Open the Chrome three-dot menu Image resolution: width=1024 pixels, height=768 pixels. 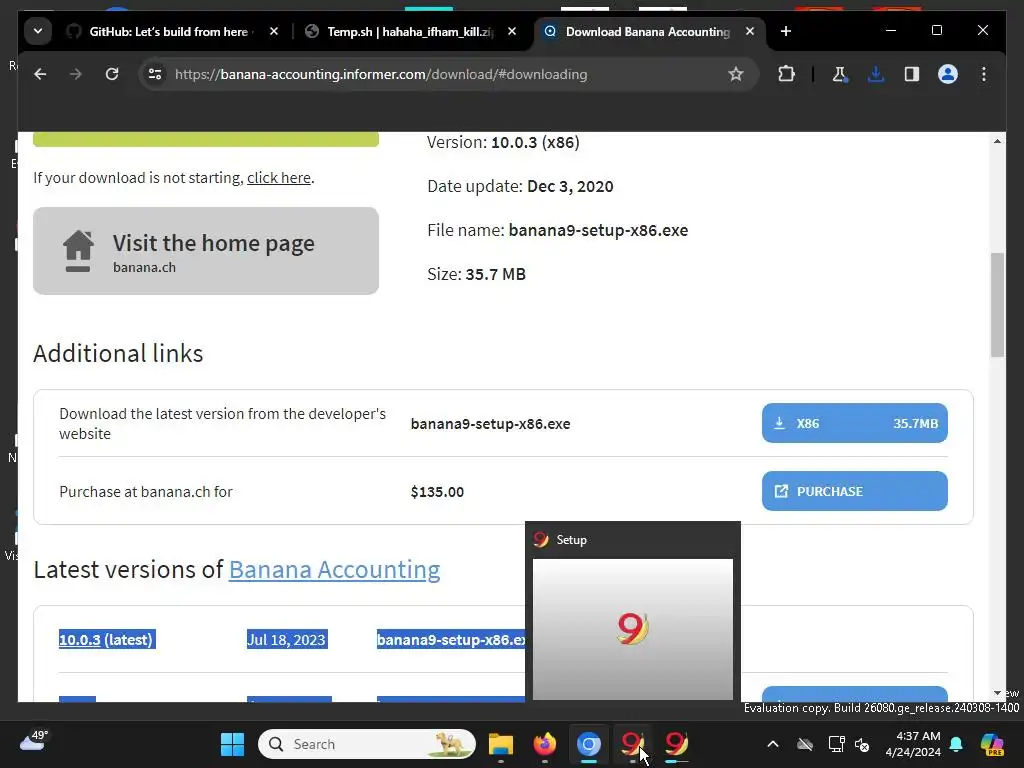point(984,74)
